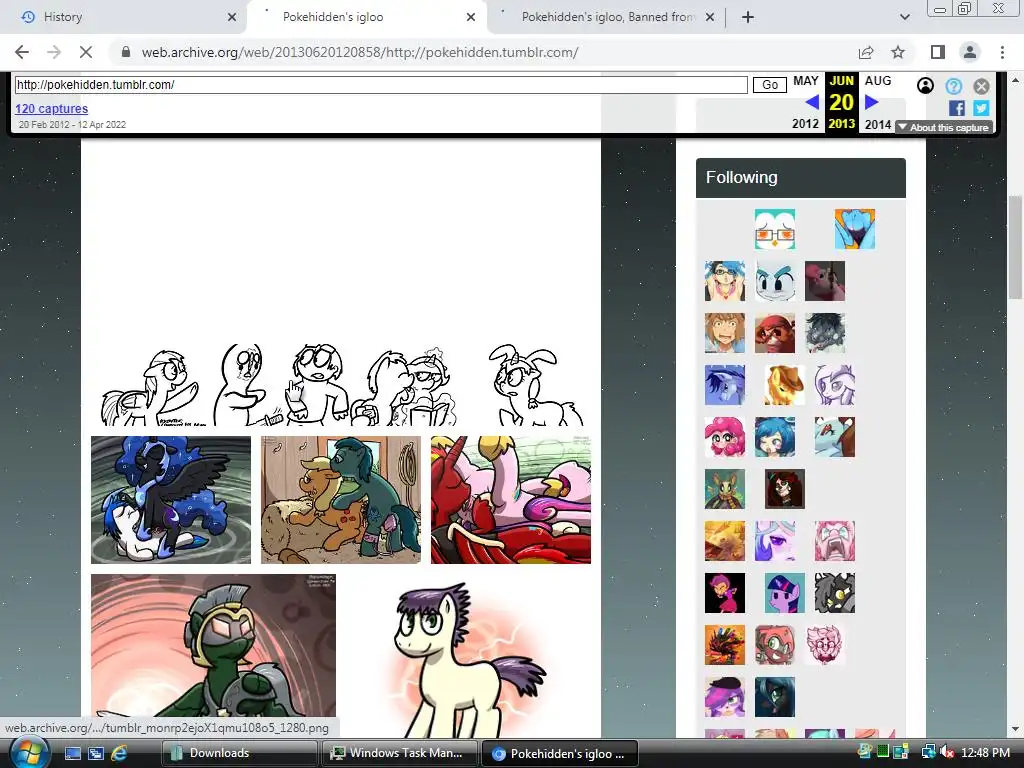This screenshot has height=768, width=1024.
Task: Go back with the browser back arrow
Action: point(22,52)
